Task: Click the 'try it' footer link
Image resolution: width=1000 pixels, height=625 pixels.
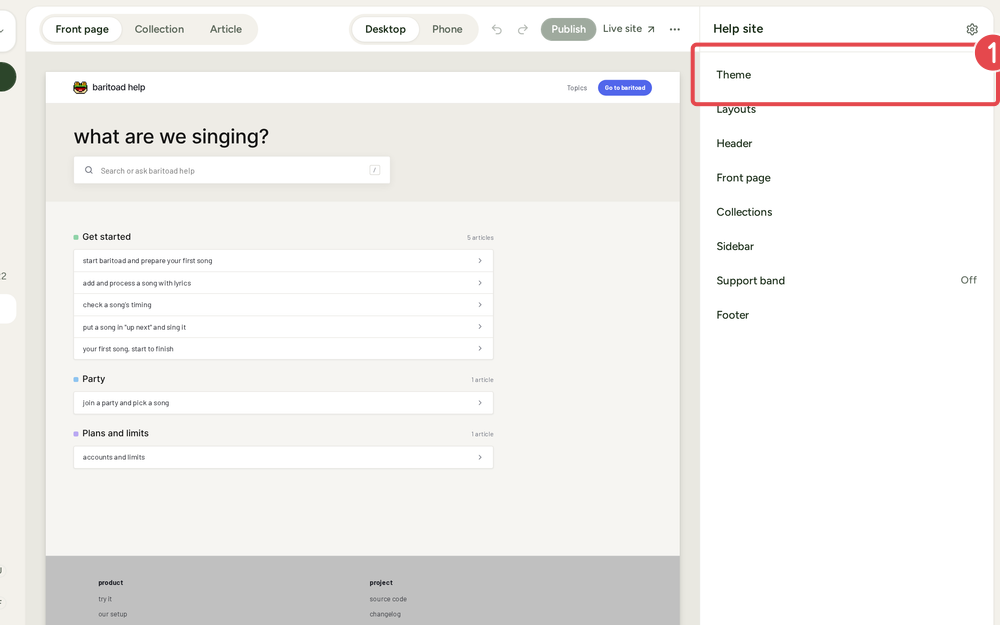Action: (x=105, y=599)
